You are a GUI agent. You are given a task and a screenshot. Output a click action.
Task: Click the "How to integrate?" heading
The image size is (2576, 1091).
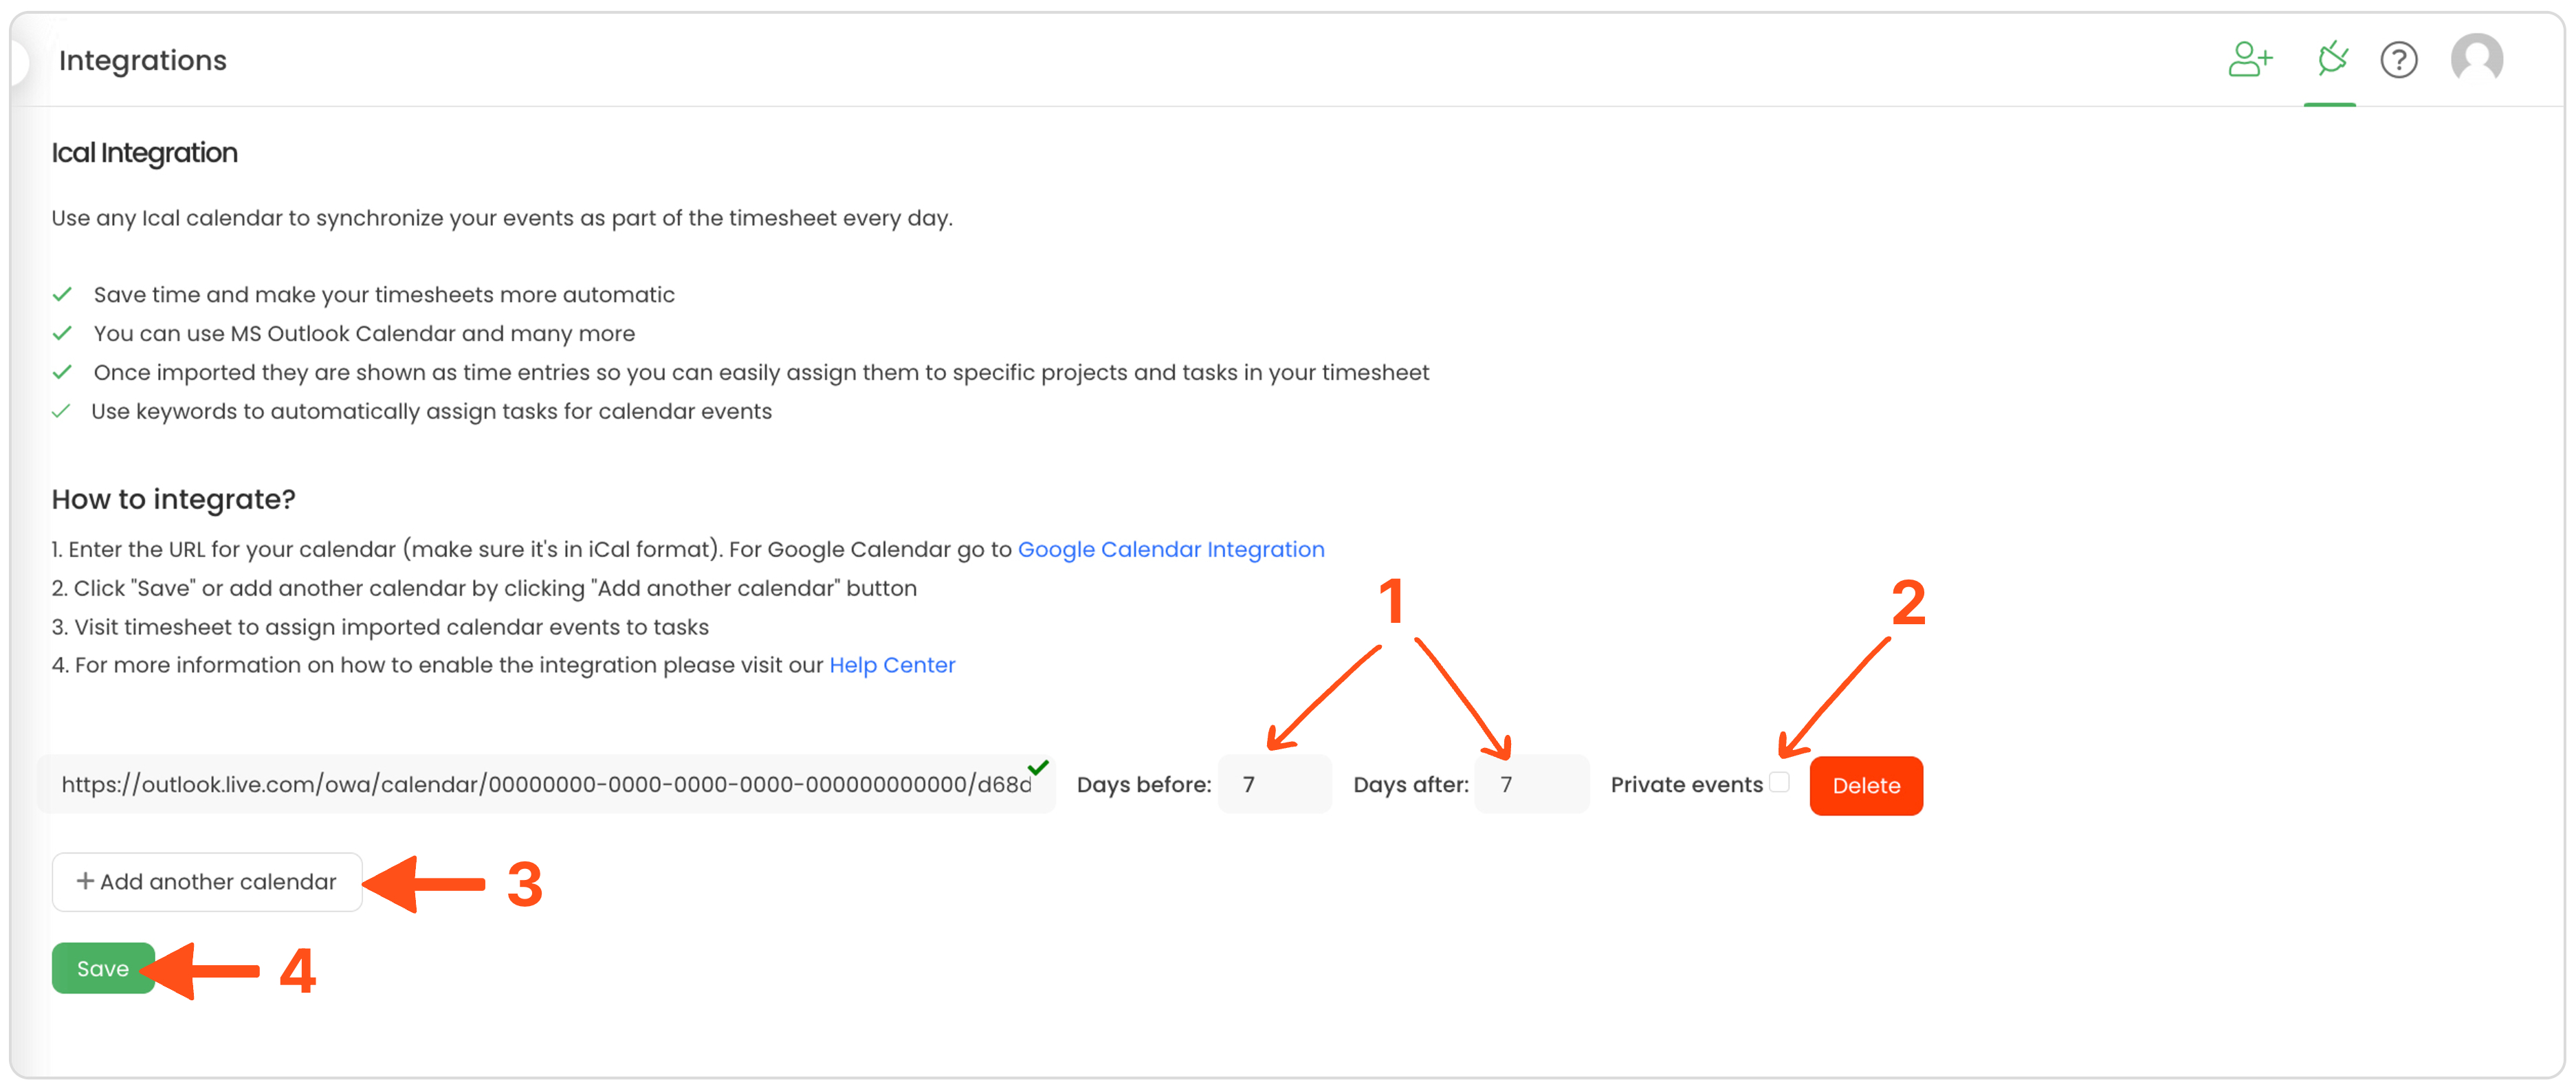(x=174, y=500)
